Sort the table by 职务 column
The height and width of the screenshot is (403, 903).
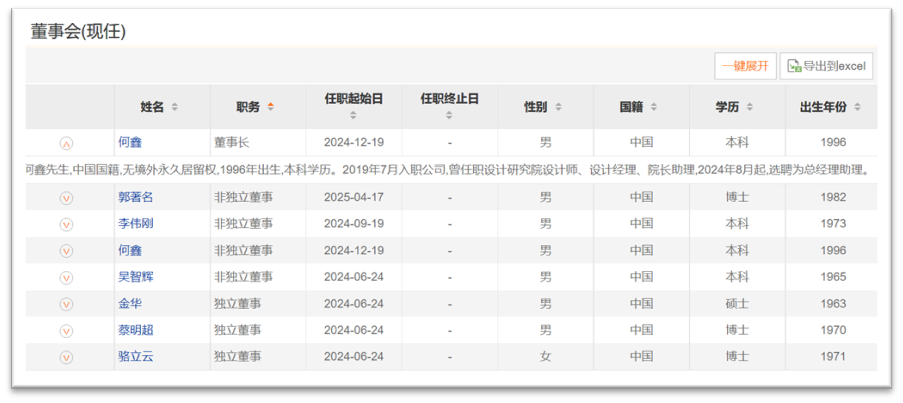click(x=270, y=107)
